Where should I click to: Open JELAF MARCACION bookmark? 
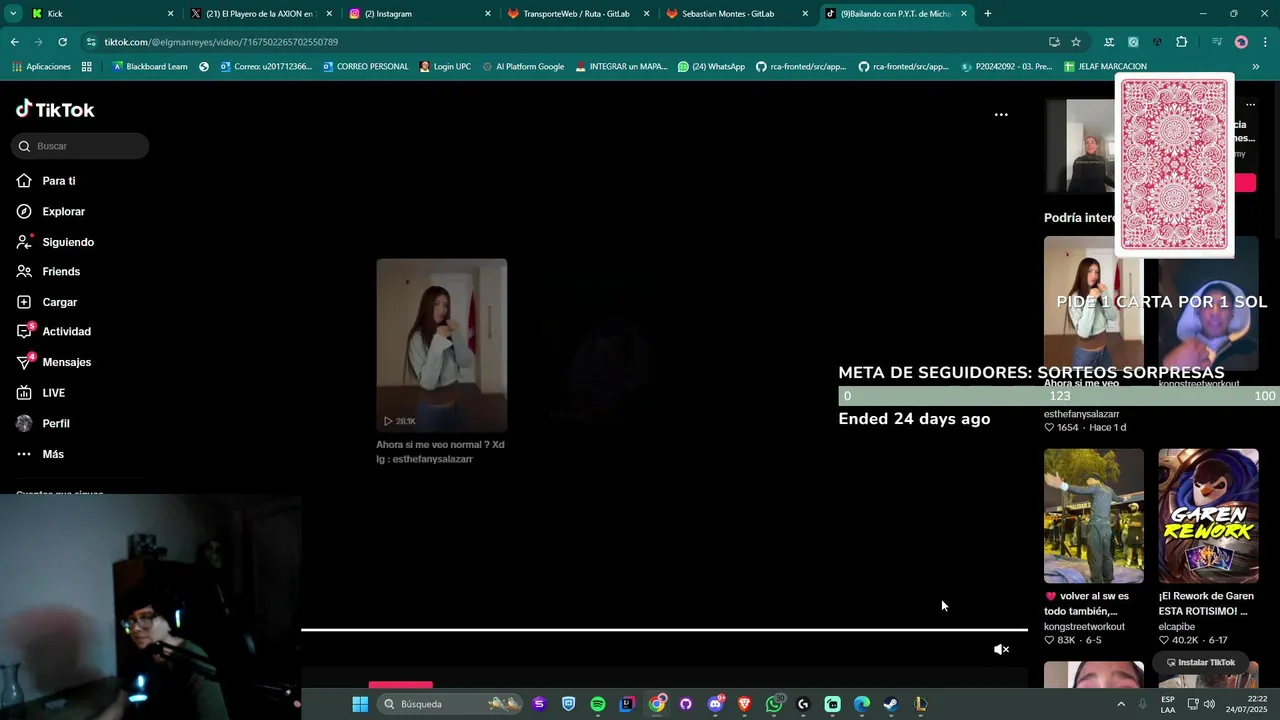[x=1105, y=67]
